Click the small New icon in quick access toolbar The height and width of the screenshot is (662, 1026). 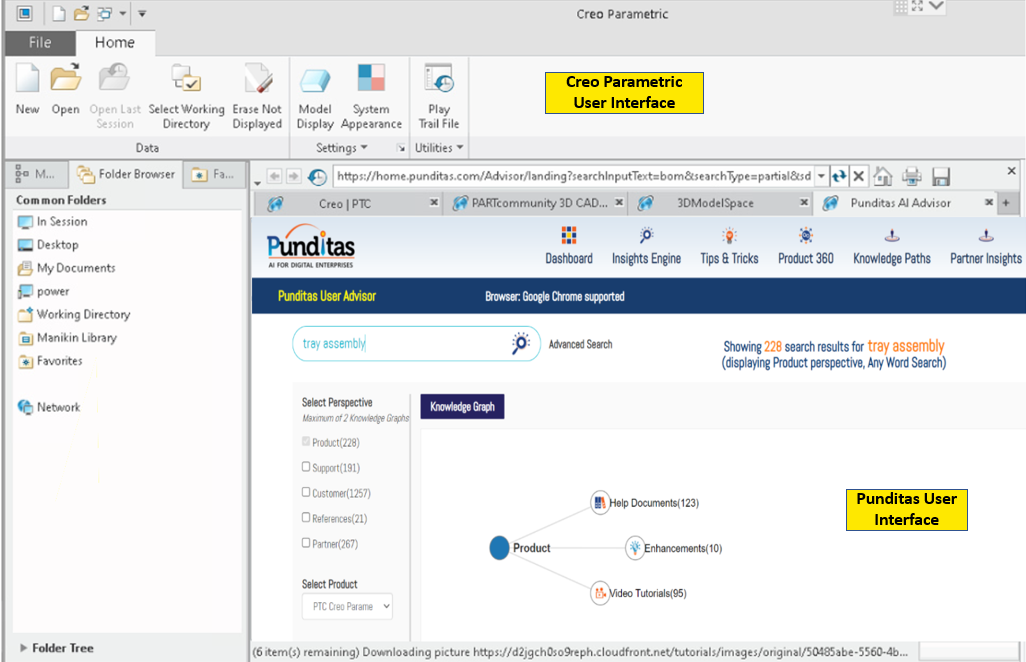59,14
